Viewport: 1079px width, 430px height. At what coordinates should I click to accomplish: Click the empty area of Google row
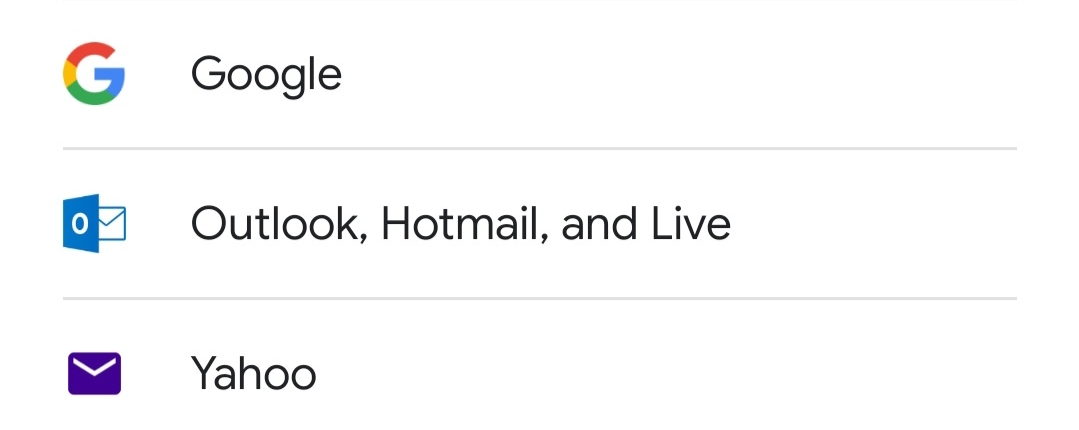pos(679,74)
